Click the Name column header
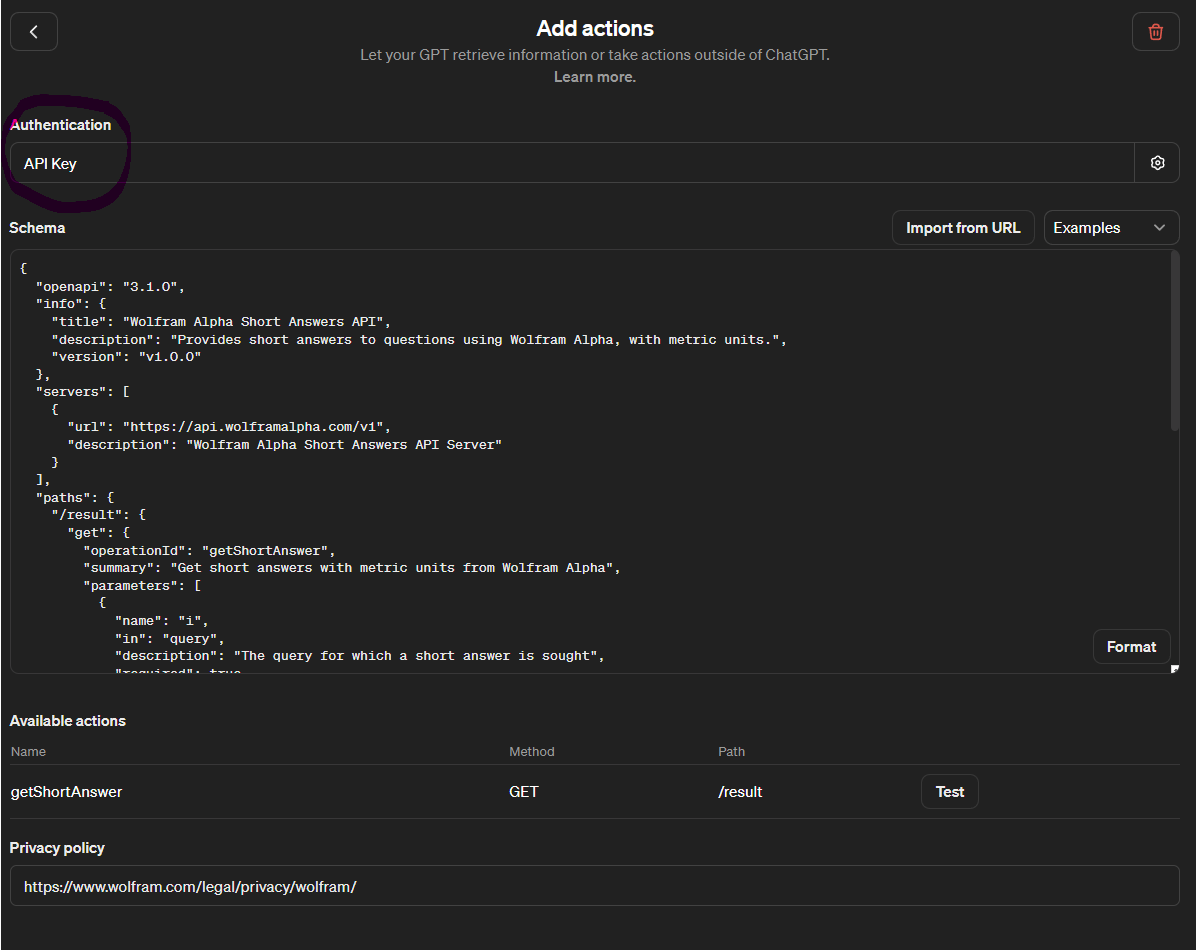 (28, 752)
